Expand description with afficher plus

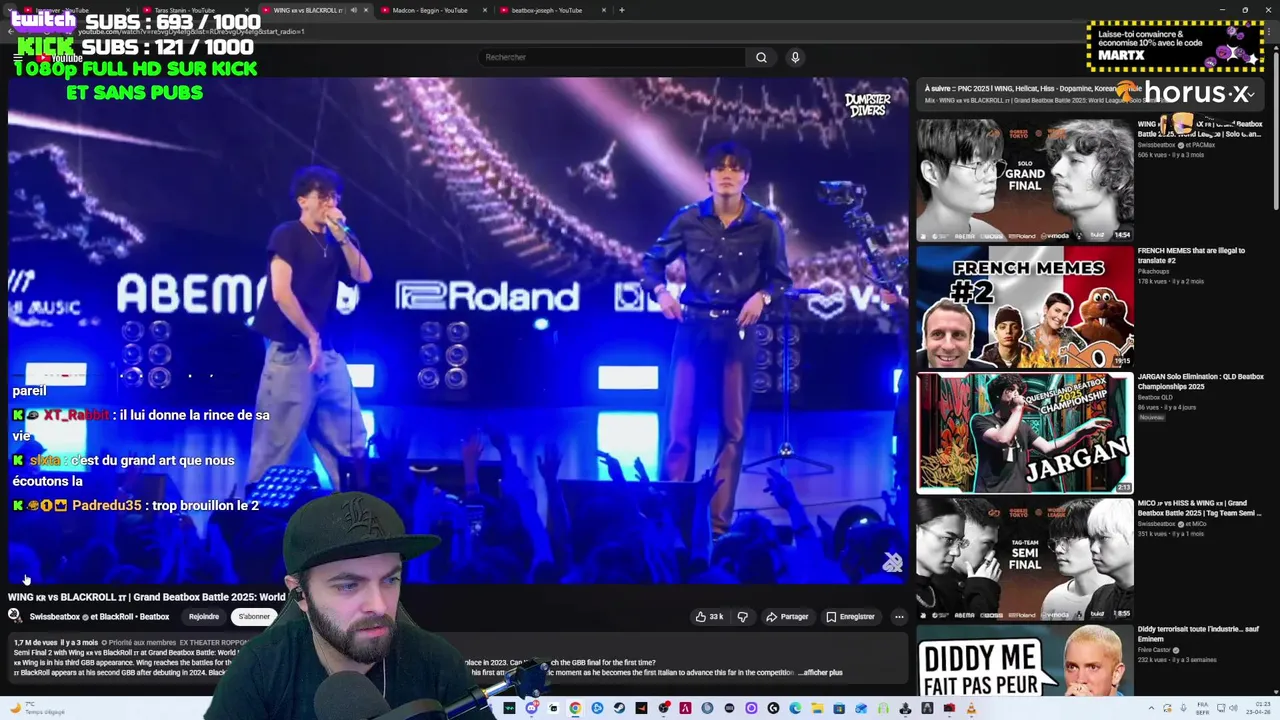point(822,673)
